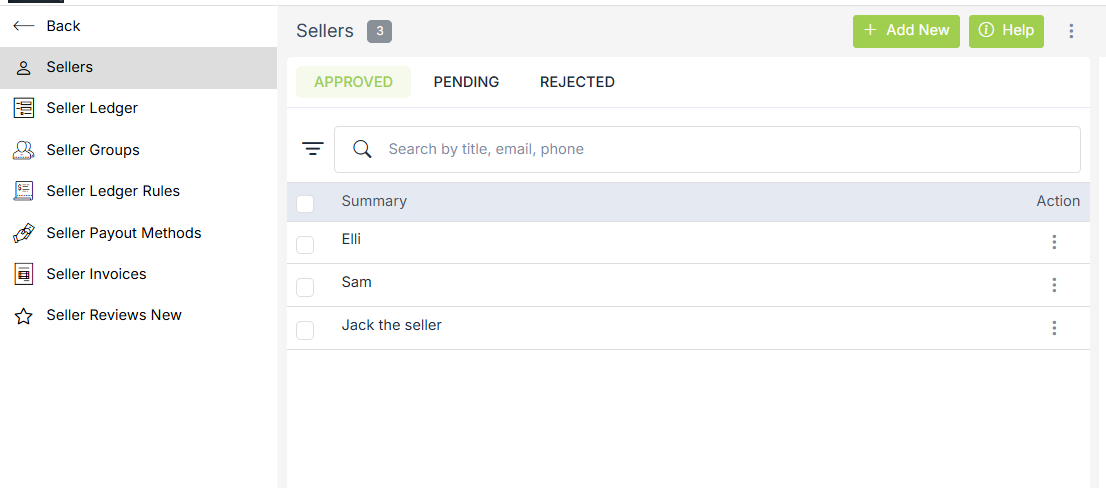
Task: Click the search by title field
Action: [720, 149]
